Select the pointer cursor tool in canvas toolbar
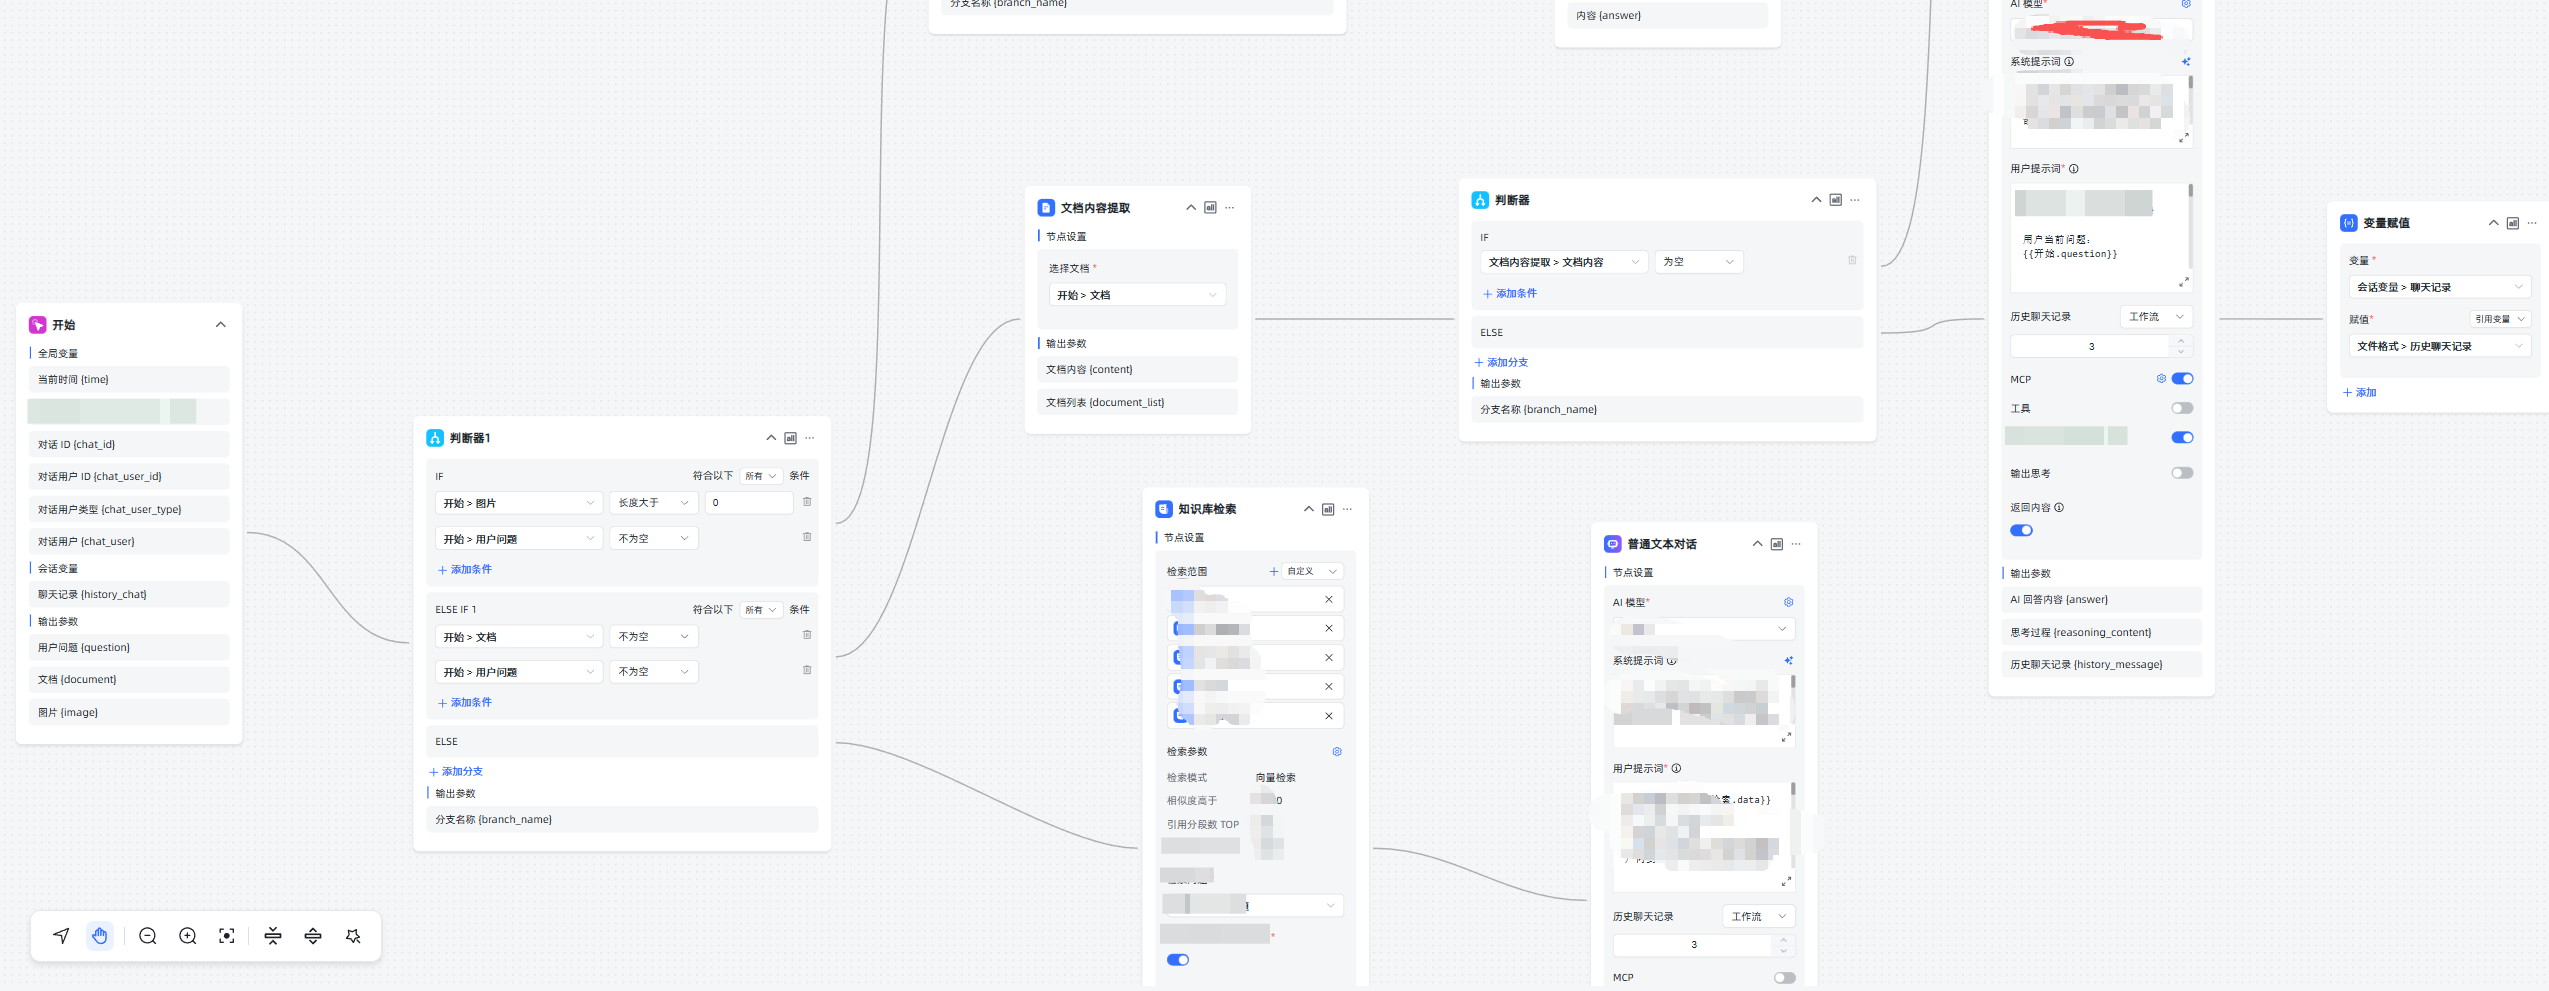The width and height of the screenshot is (2549, 991). pos(62,936)
